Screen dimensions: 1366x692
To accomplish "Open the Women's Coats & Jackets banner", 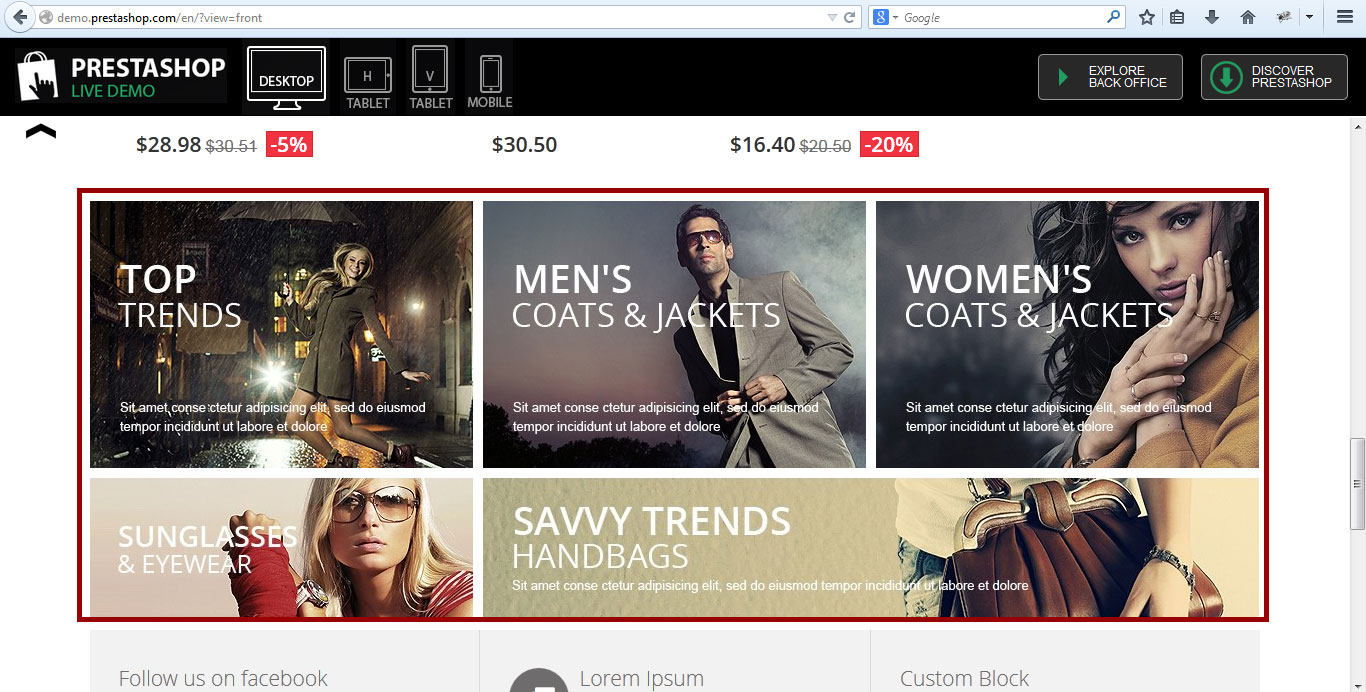I will click(x=1067, y=334).
